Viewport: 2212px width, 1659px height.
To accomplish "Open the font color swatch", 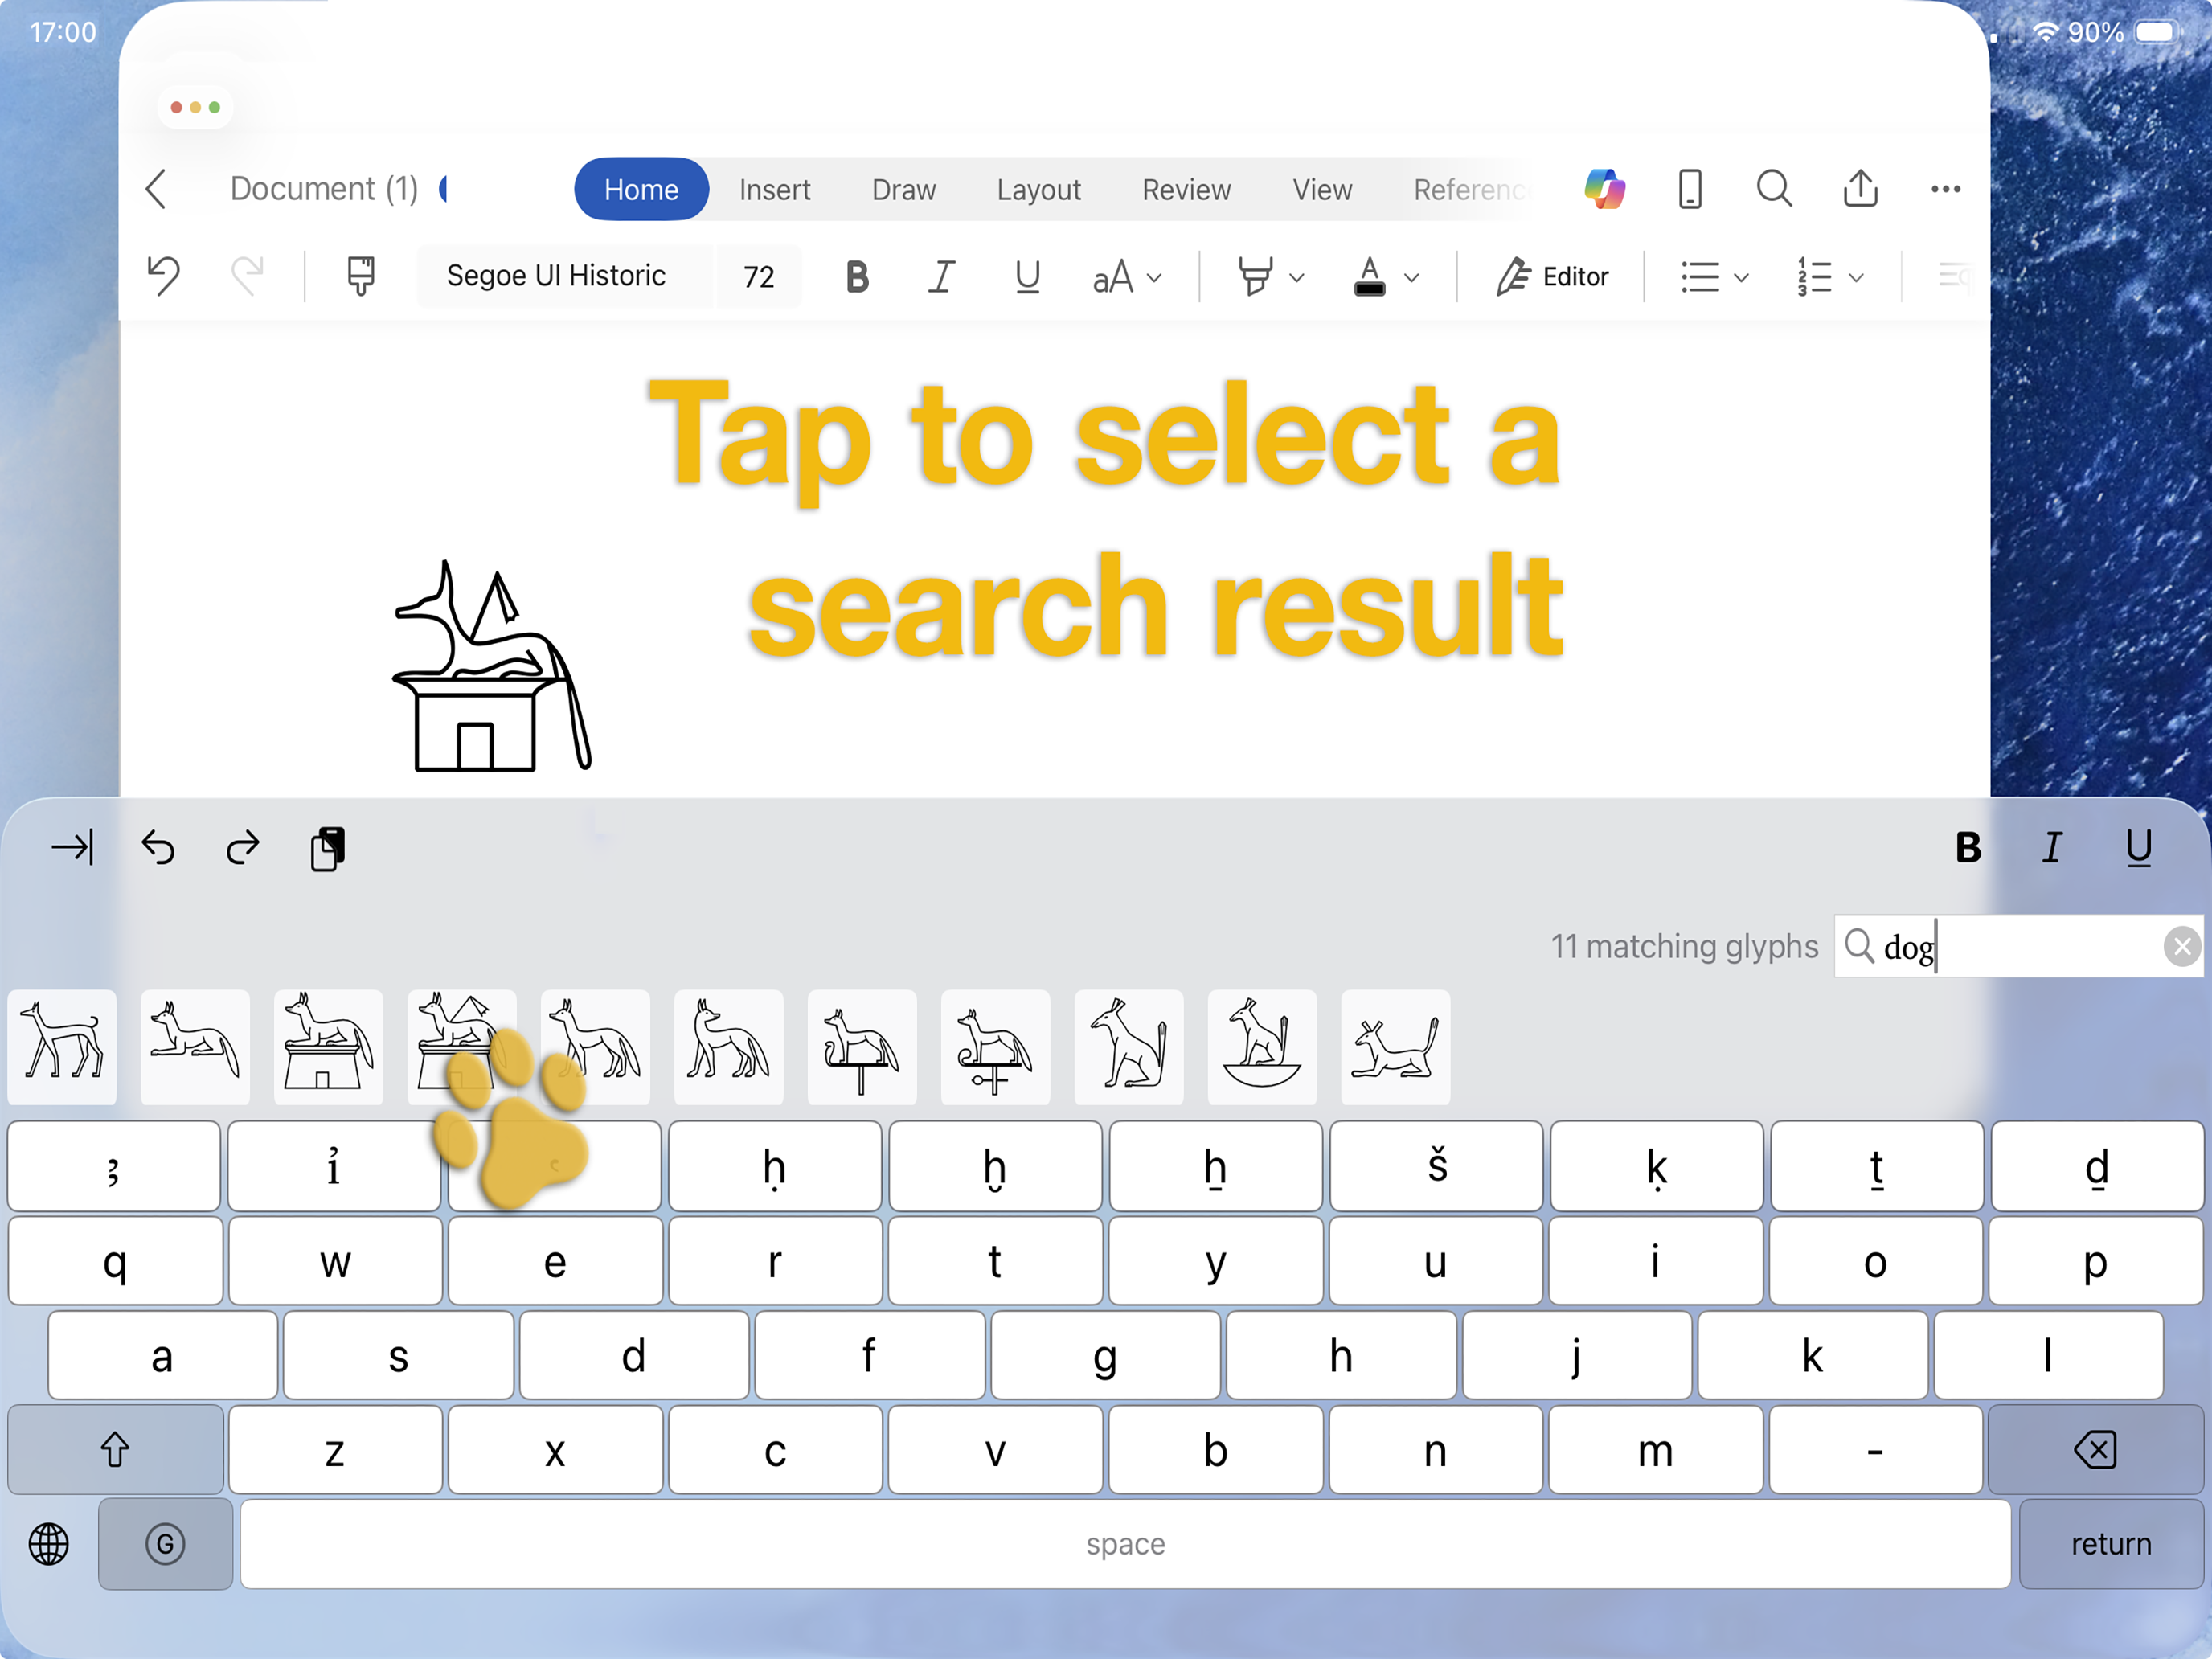I will coord(1370,276).
